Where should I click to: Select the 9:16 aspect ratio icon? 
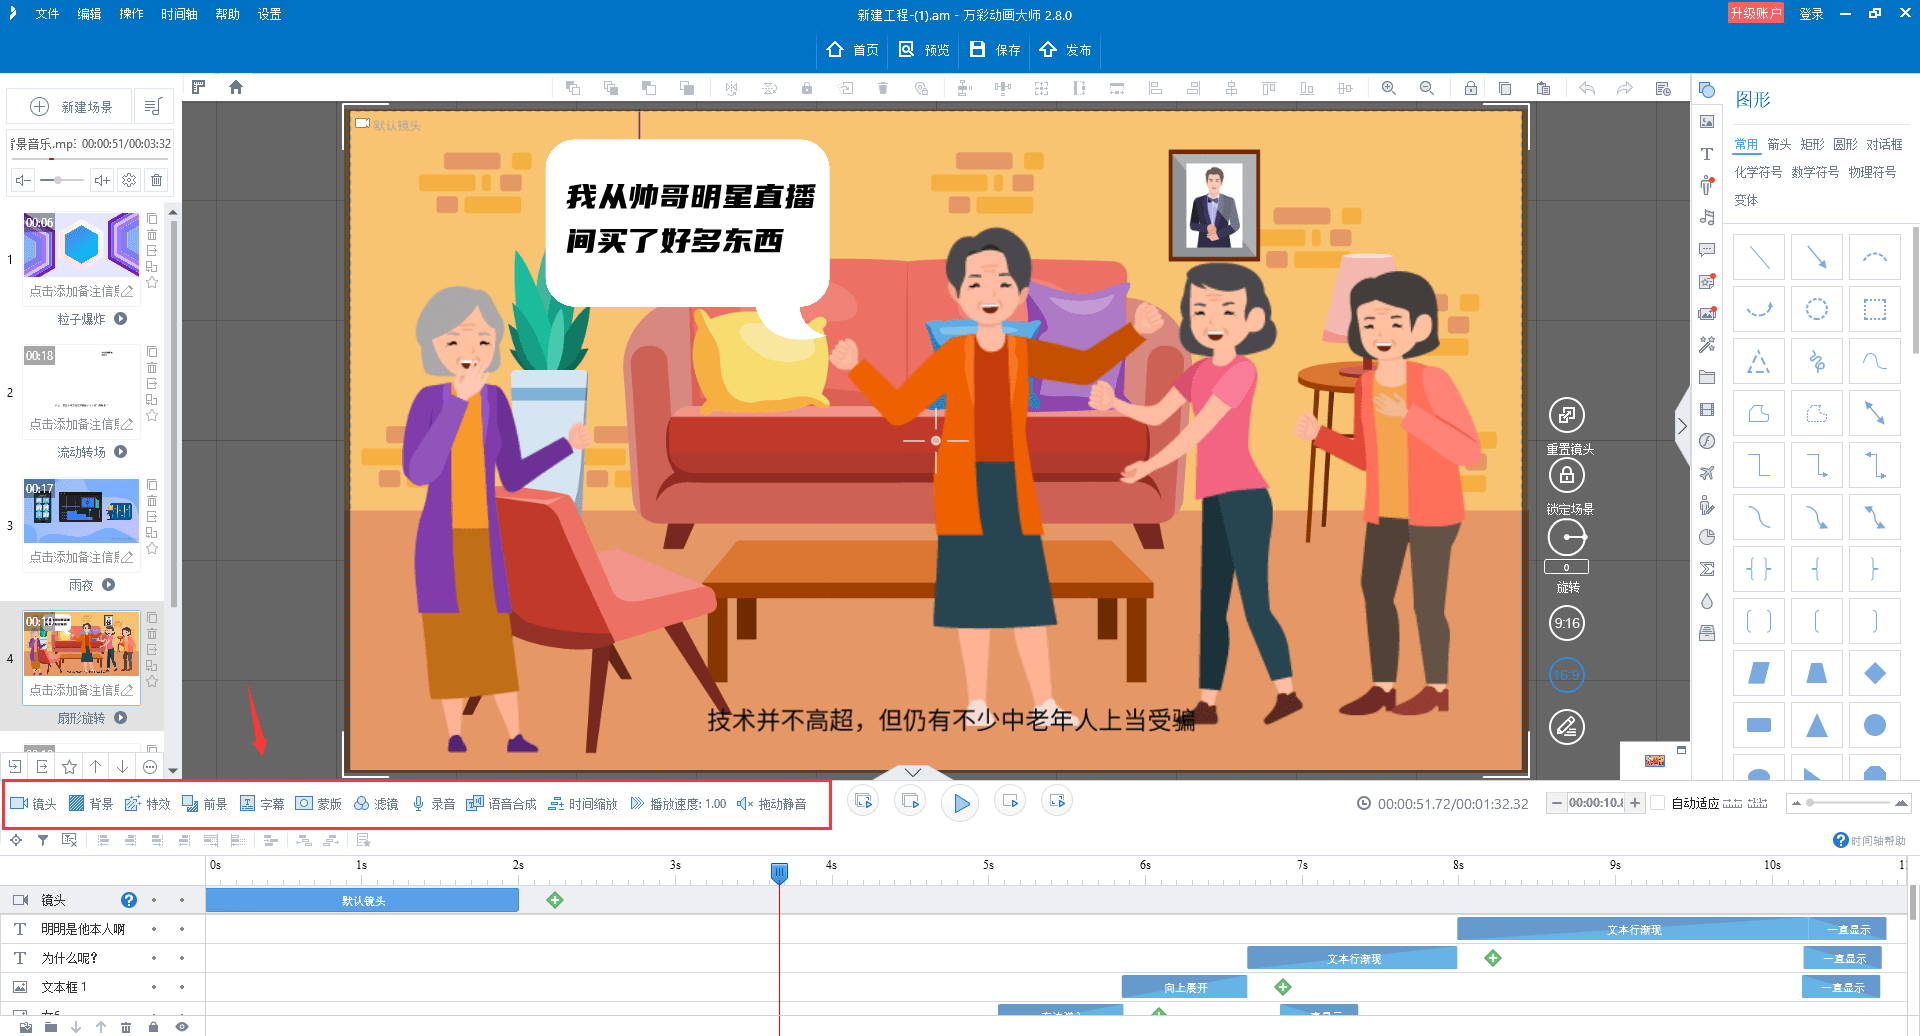[x=1566, y=623]
